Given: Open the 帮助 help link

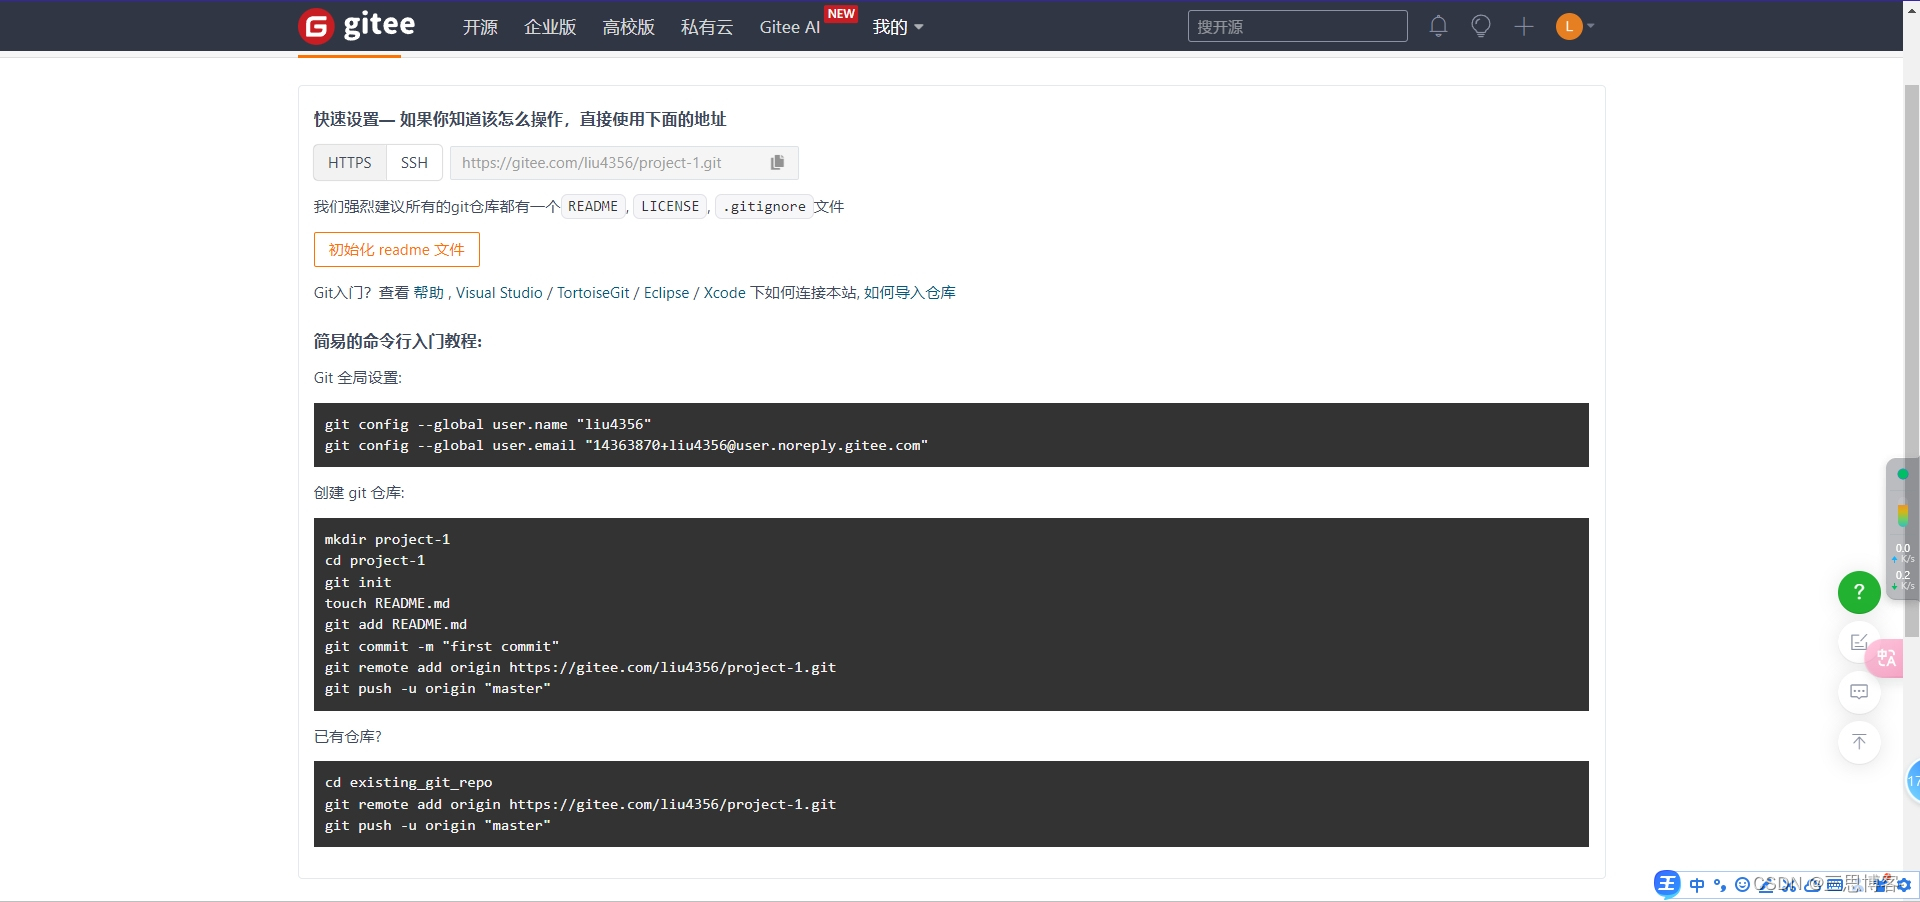Looking at the screenshot, I should click(428, 292).
